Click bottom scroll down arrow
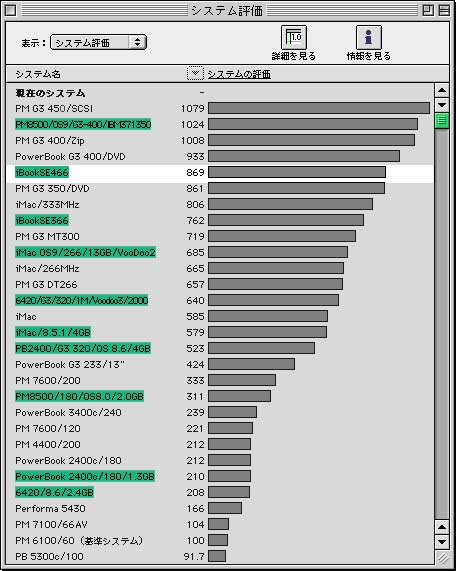This screenshot has height=571, width=456. click(x=442, y=542)
